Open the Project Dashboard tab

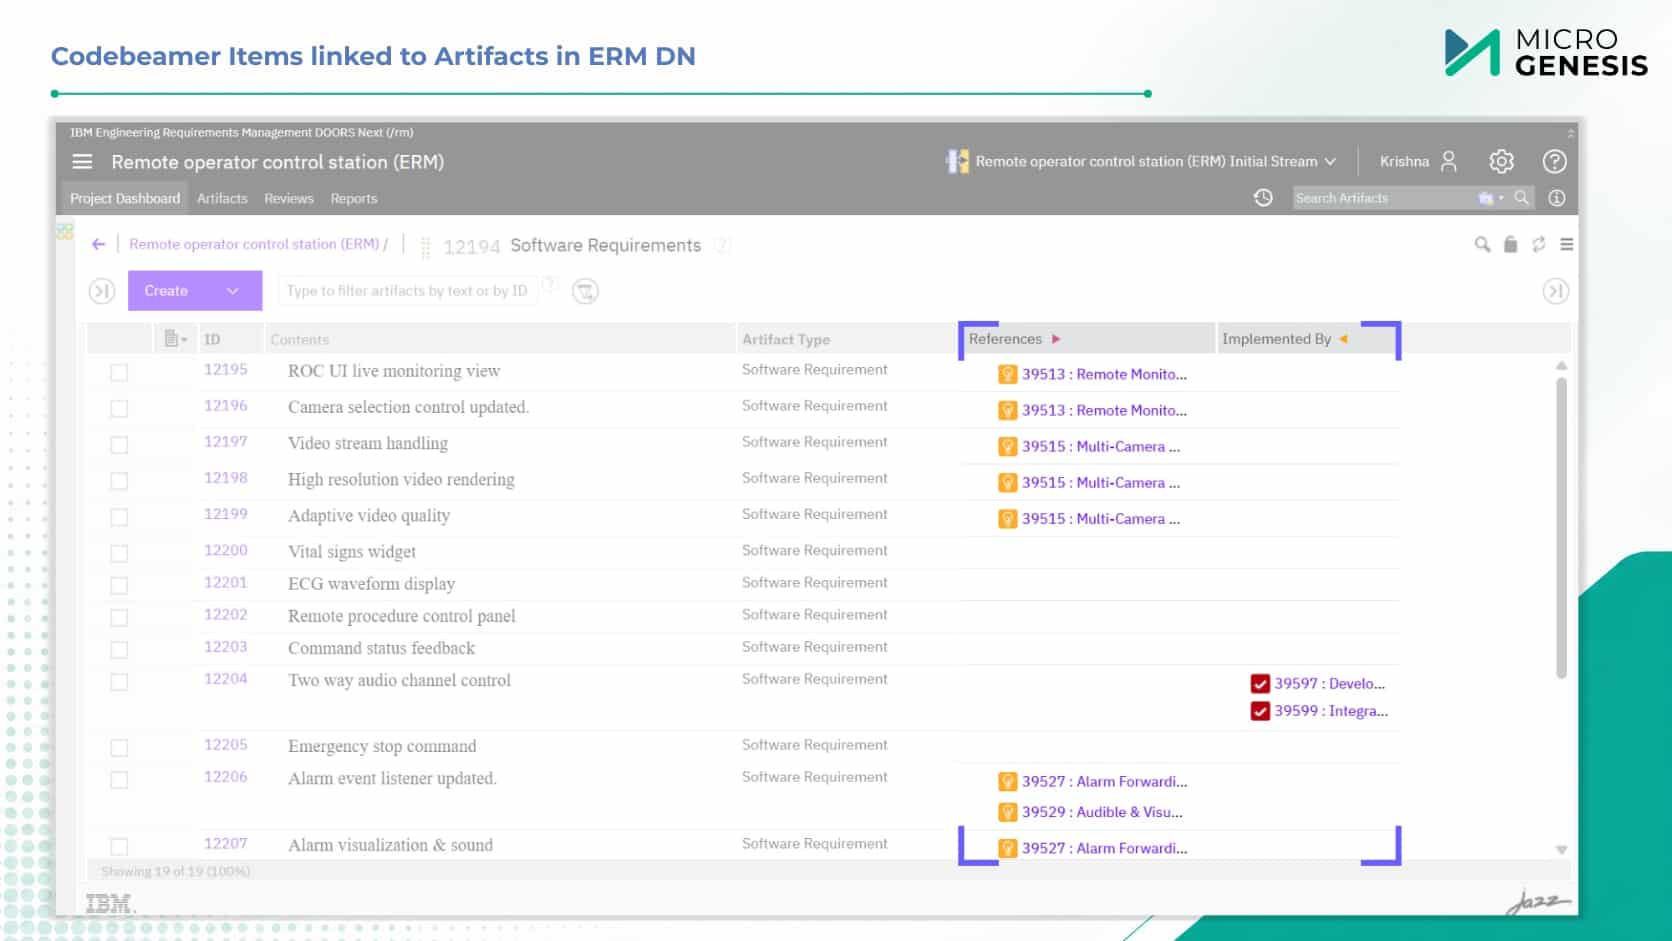point(125,198)
